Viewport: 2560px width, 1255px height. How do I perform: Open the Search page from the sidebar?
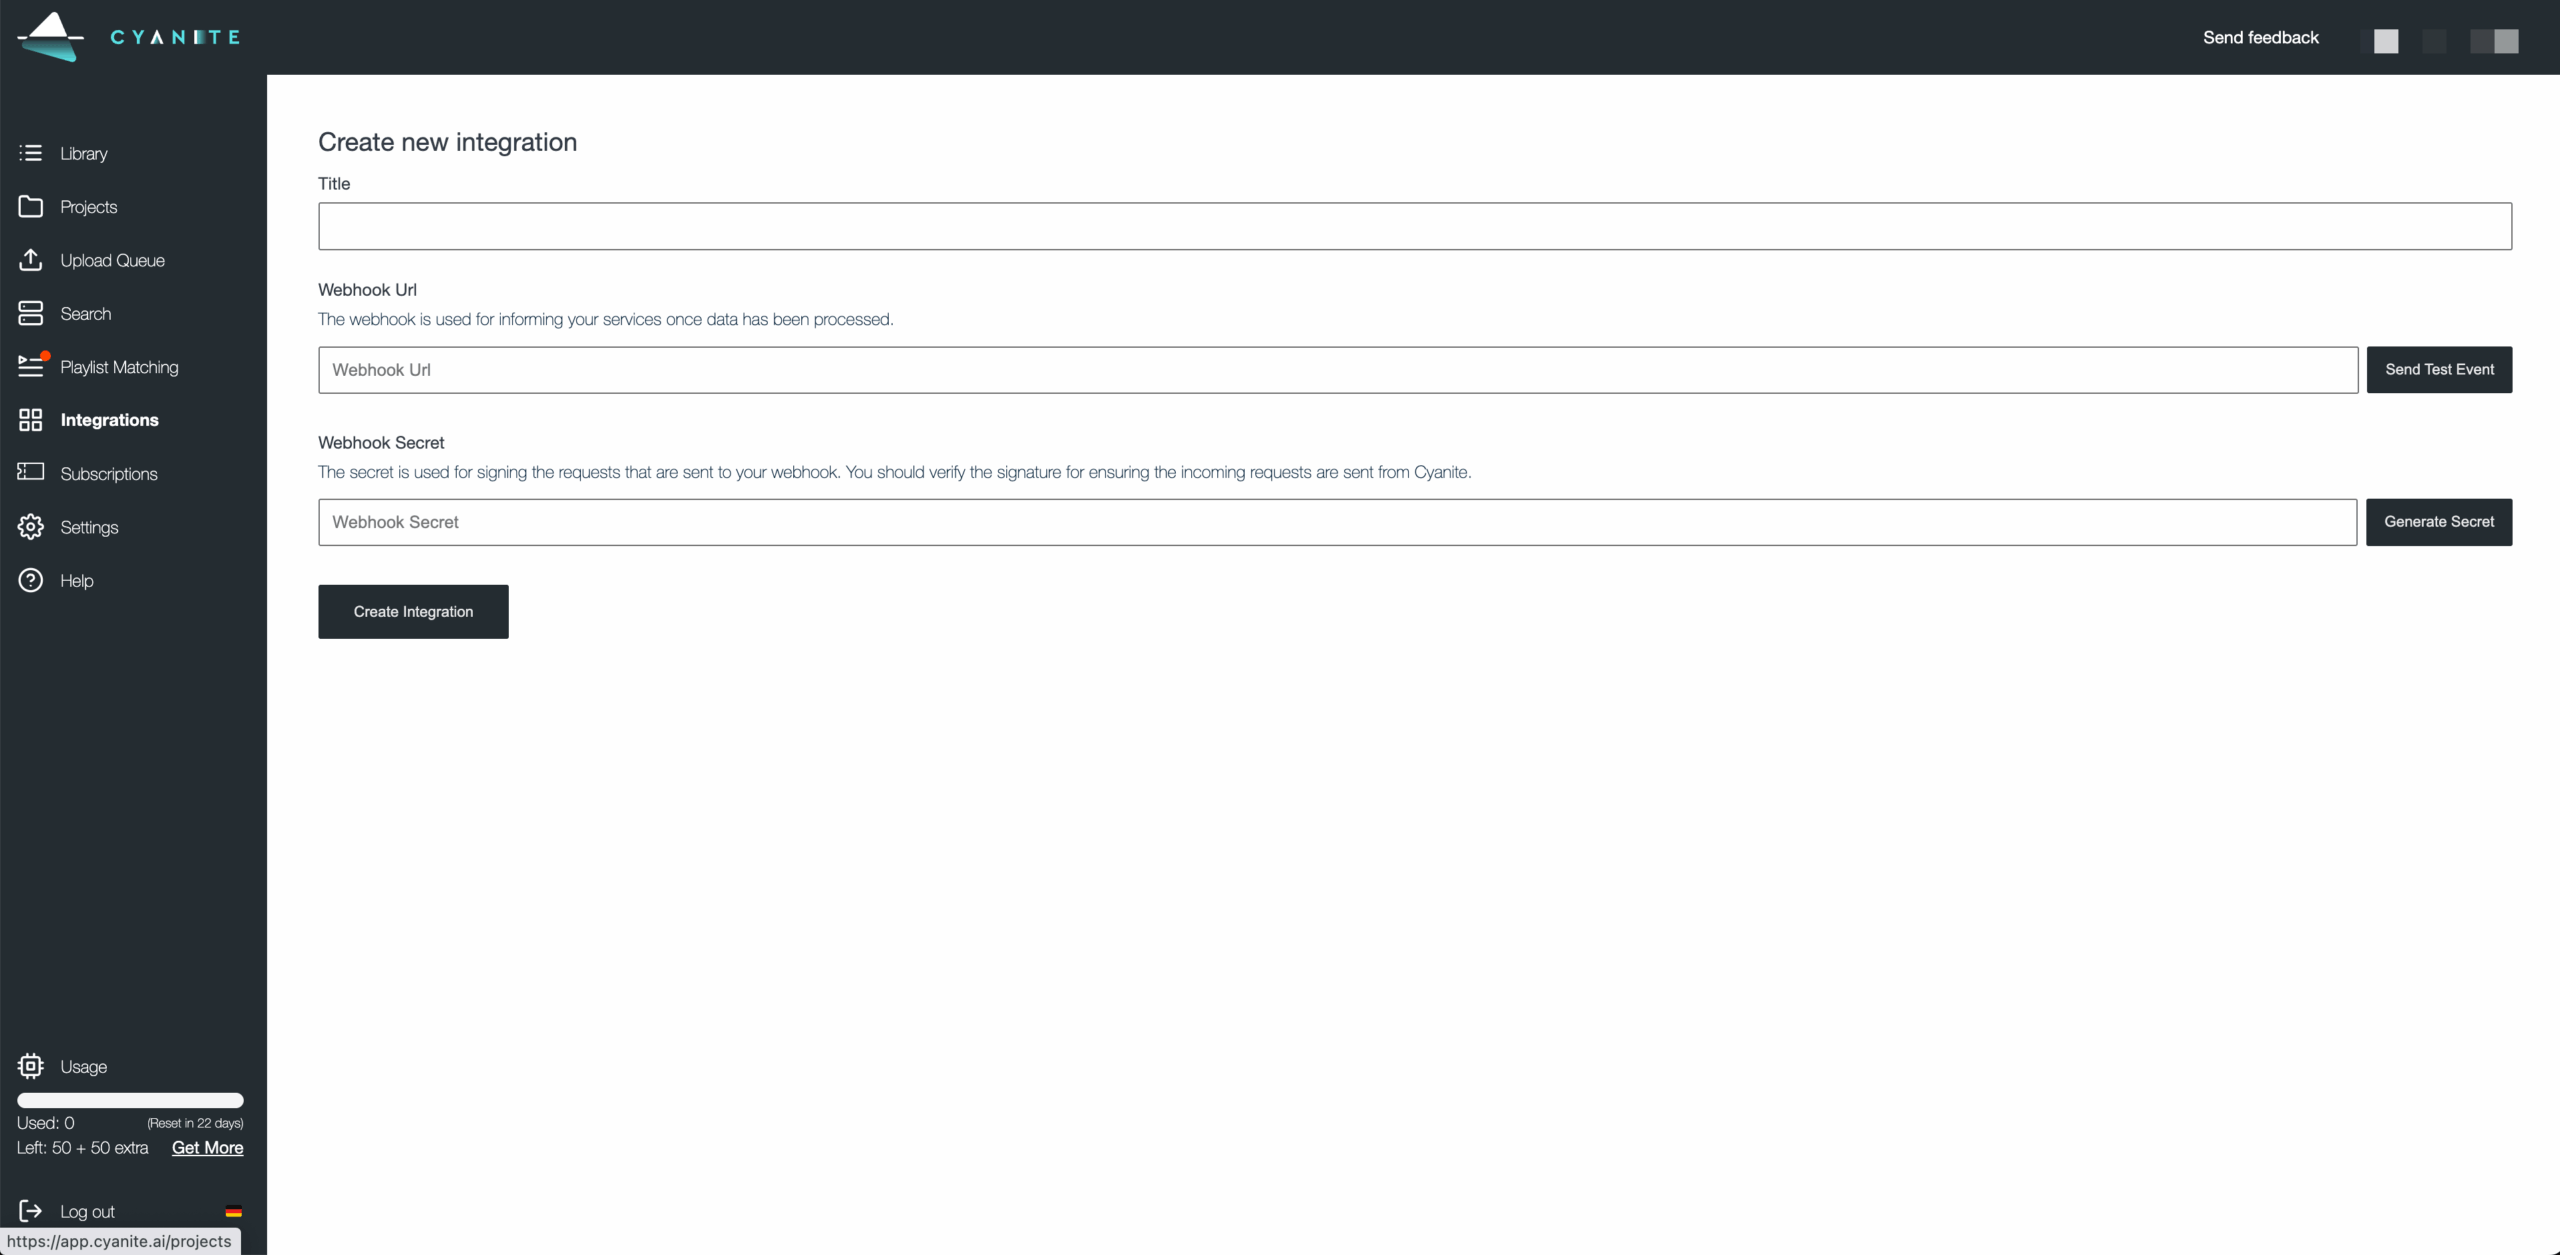coord(84,313)
